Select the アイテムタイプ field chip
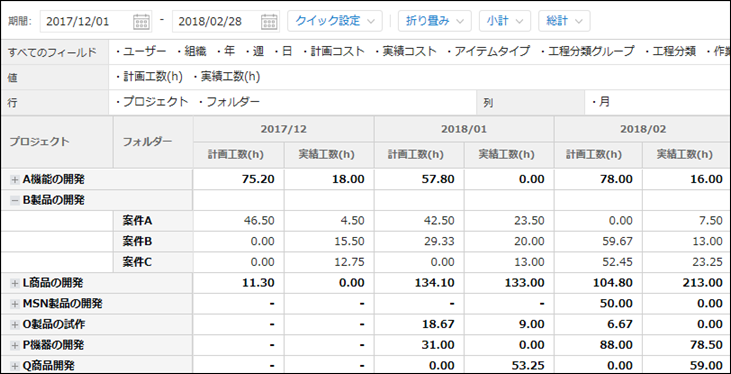The image size is (731, 374). [x=489, y=52]
